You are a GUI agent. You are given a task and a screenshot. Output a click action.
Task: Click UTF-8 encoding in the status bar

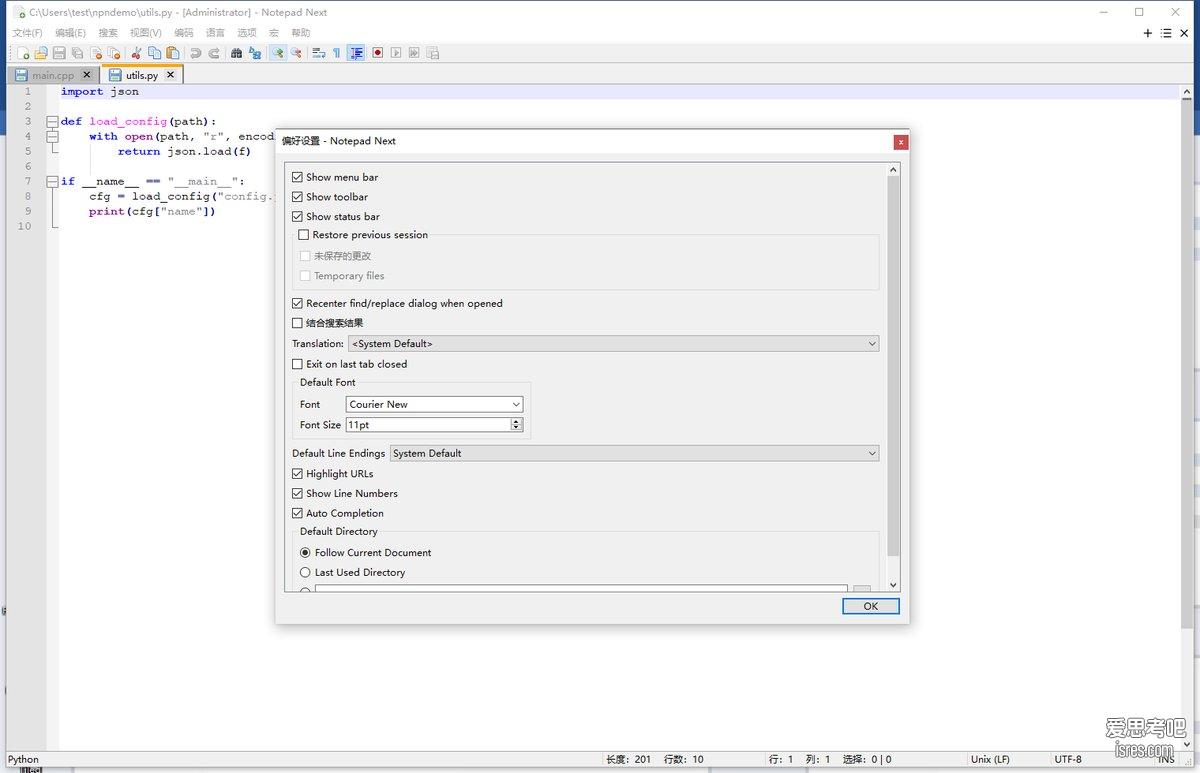click(1067, 759)
